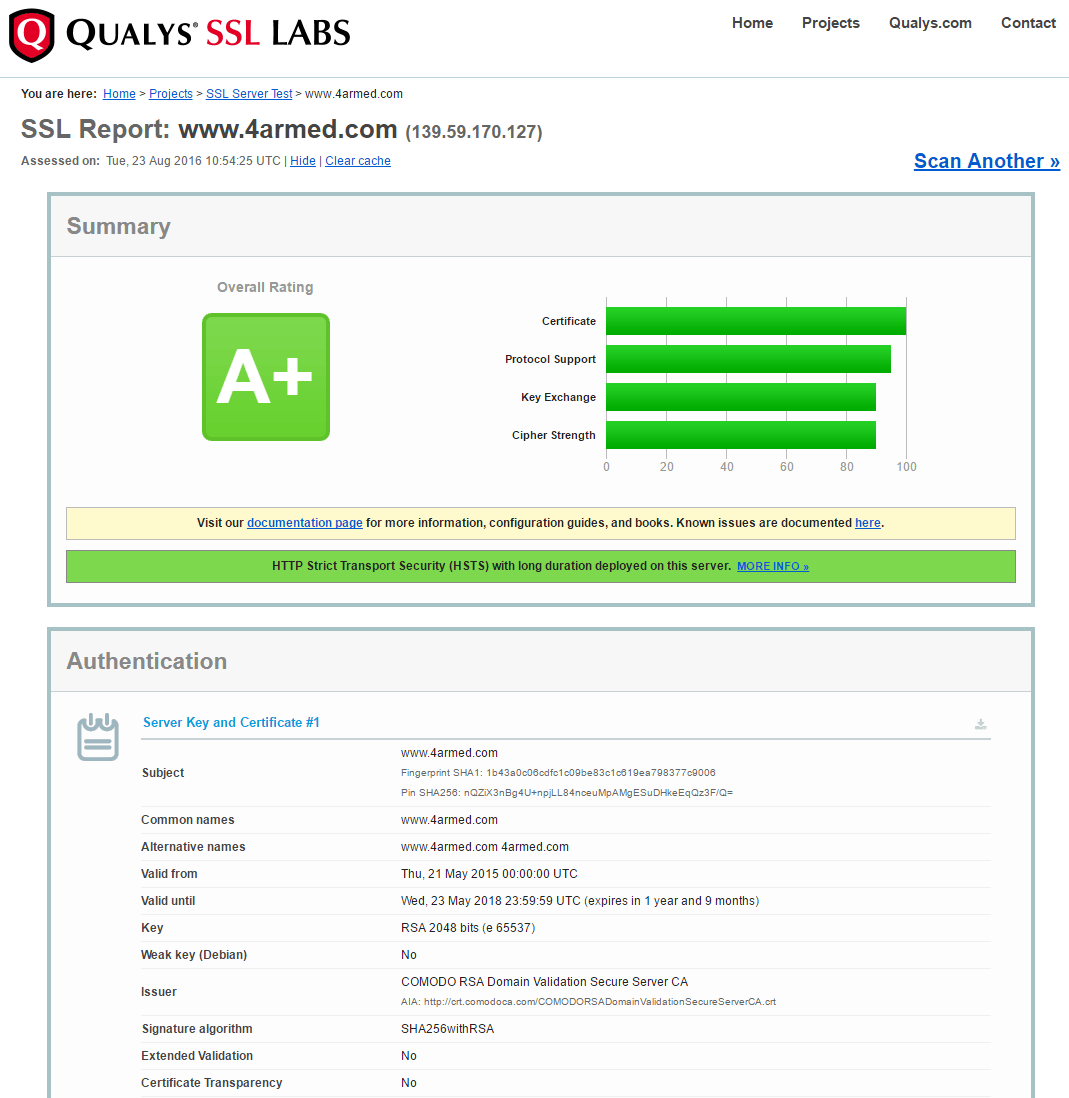The image size is (1069, 1098).
Task: Click the Weak key (Debian) label
Action: (194, 955)
